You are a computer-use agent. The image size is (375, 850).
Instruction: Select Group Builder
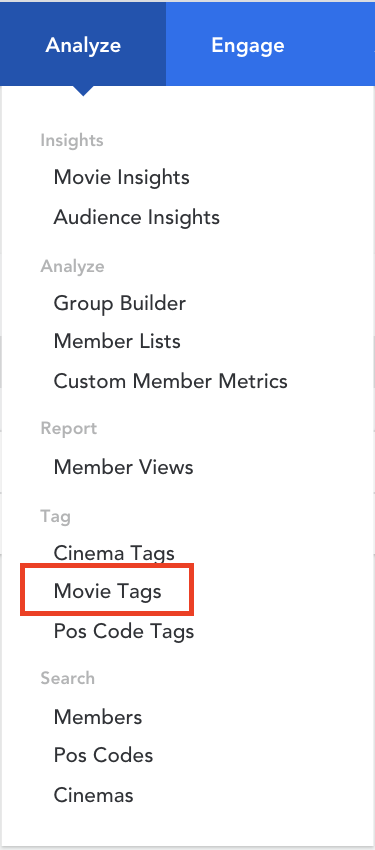[x=120, y=303]
